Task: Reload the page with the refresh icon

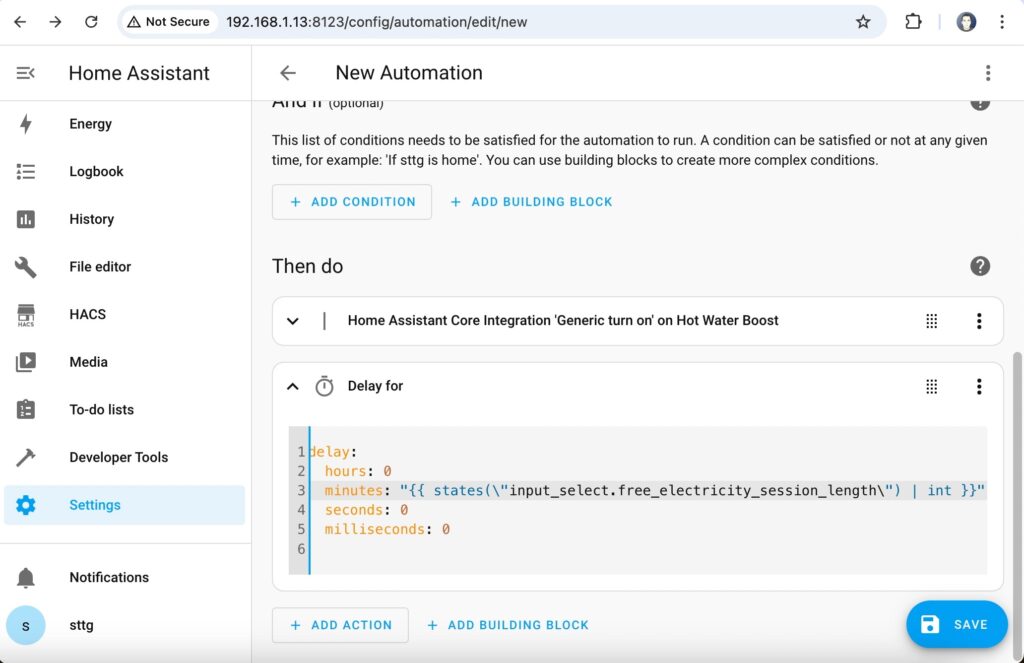Action: coord(91,22)
